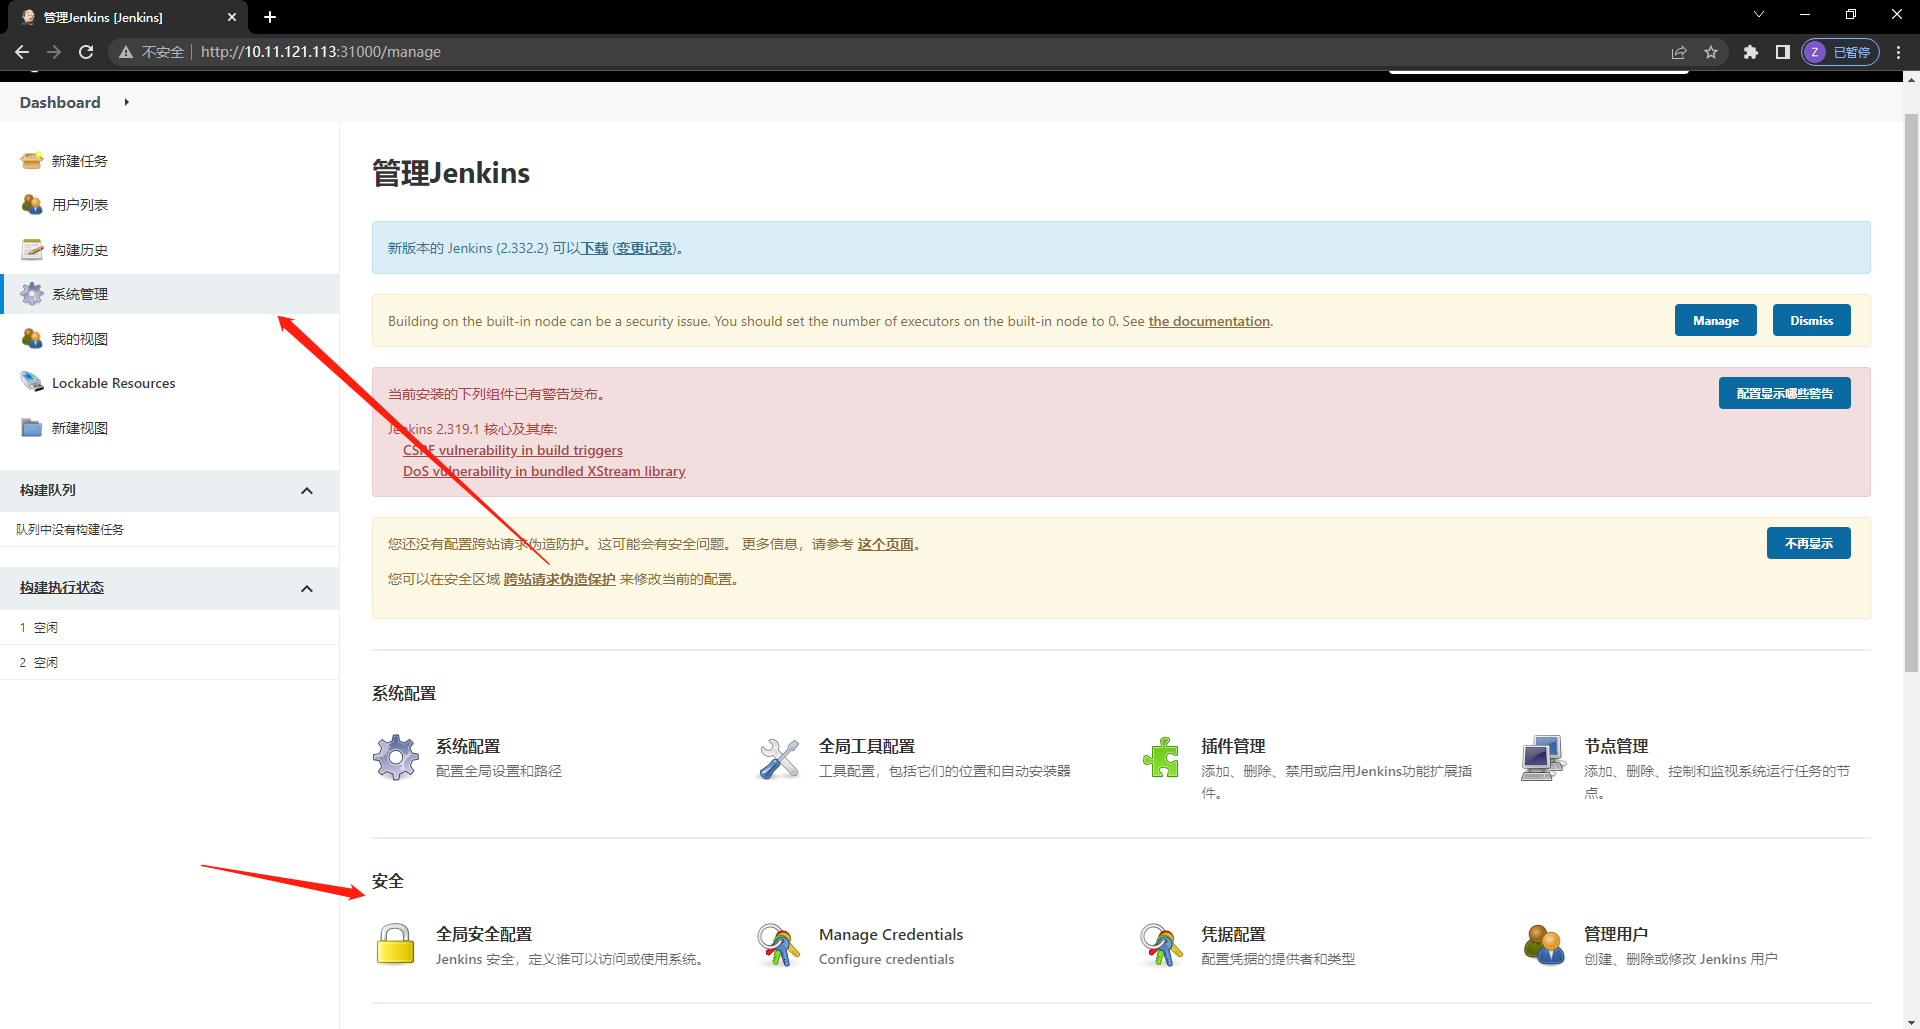Open the 系统配置 title link

tap(467, 746)
